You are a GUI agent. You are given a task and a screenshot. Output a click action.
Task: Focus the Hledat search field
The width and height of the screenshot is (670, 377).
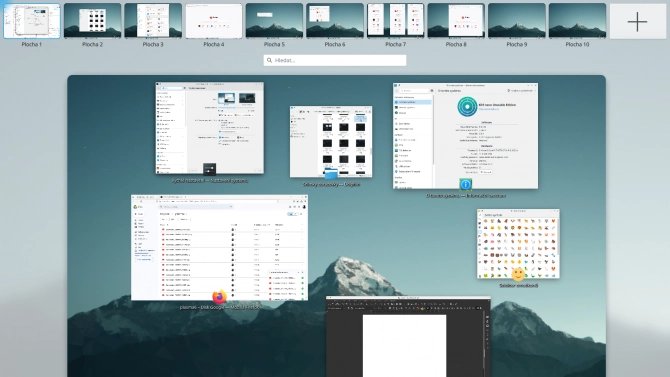pyautogui.click(x=335, y=60)
